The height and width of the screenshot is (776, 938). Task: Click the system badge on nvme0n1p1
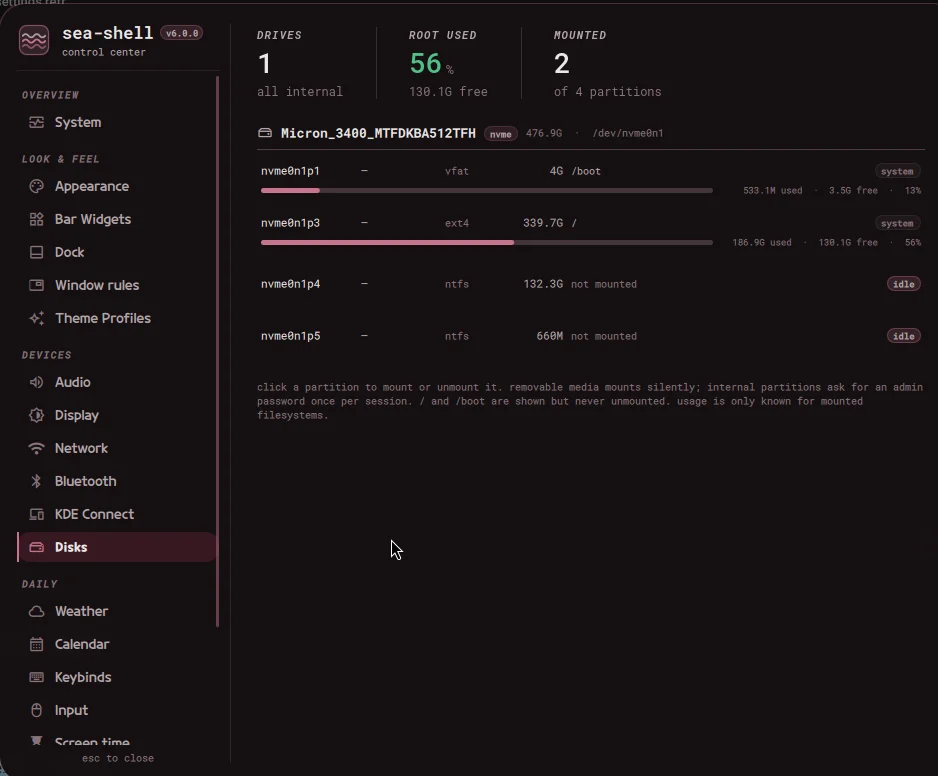[x=897, y=171]
